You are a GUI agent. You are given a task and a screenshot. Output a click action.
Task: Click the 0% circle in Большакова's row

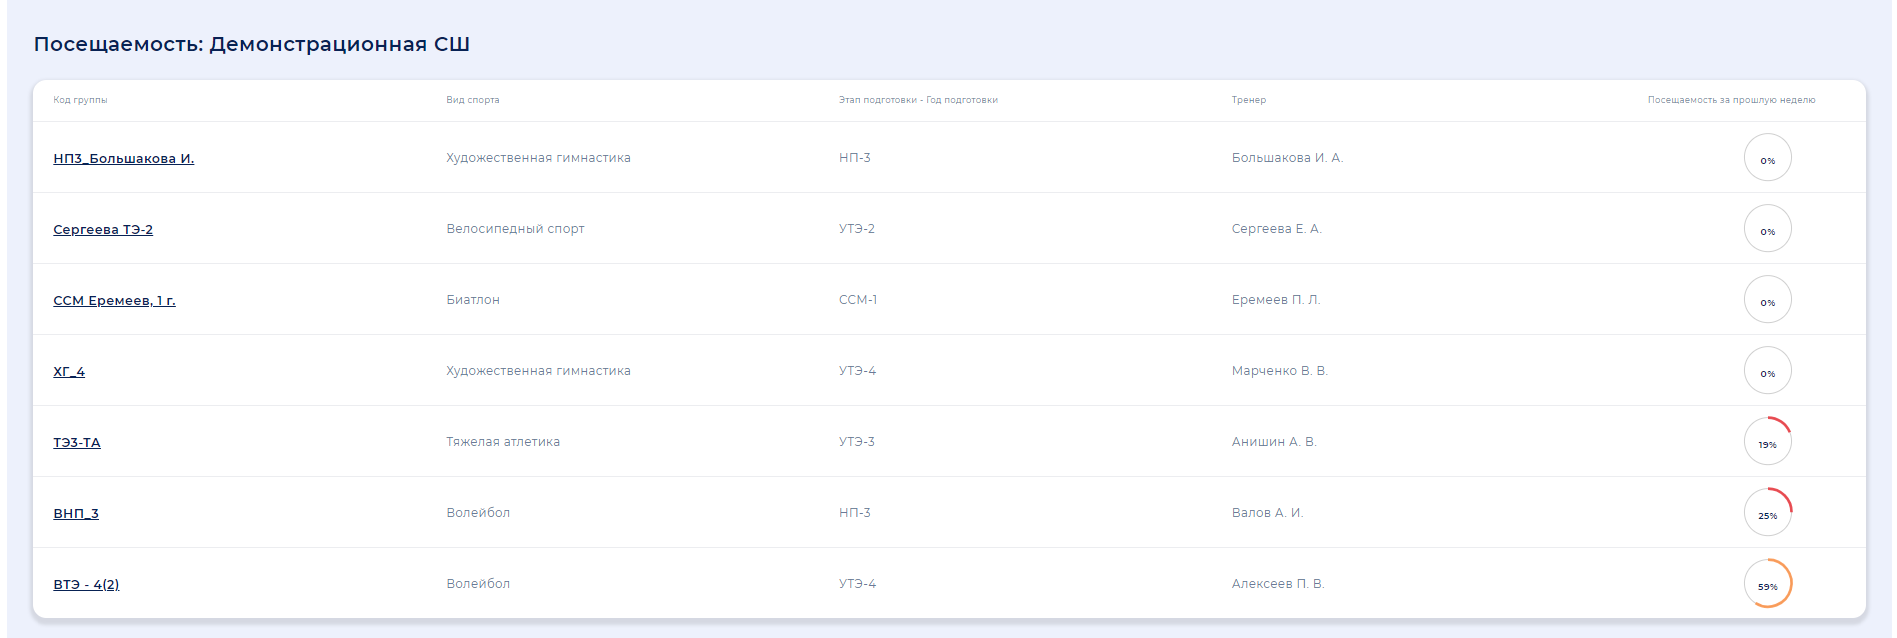click(1767, 158)
